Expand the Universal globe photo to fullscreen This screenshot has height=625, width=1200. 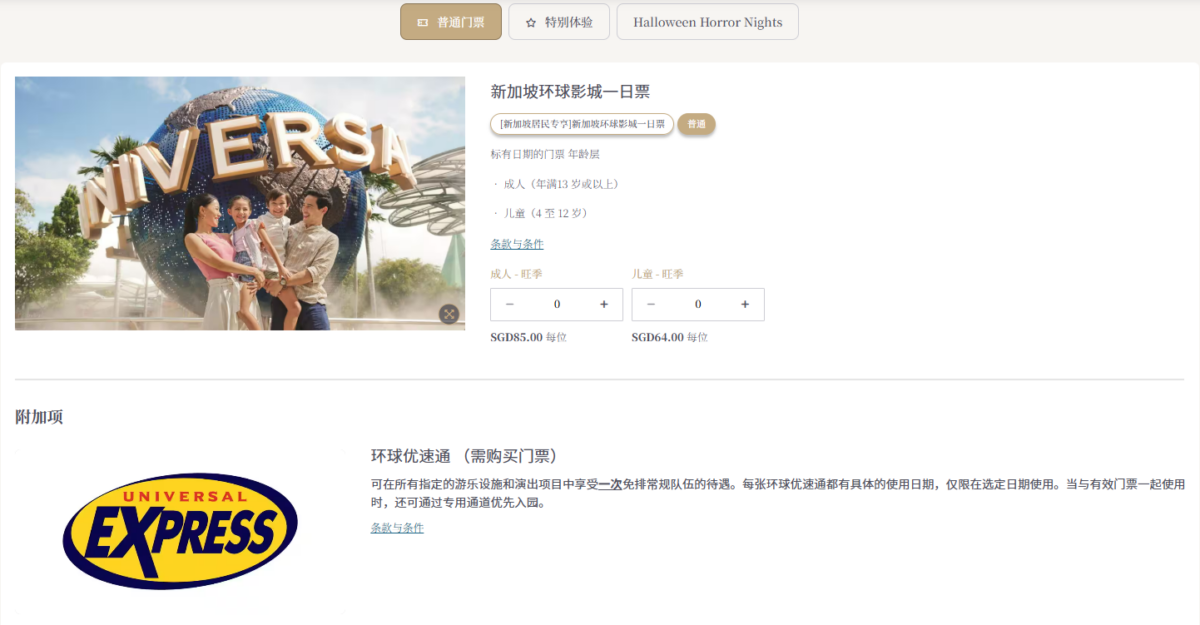[449, 314]
